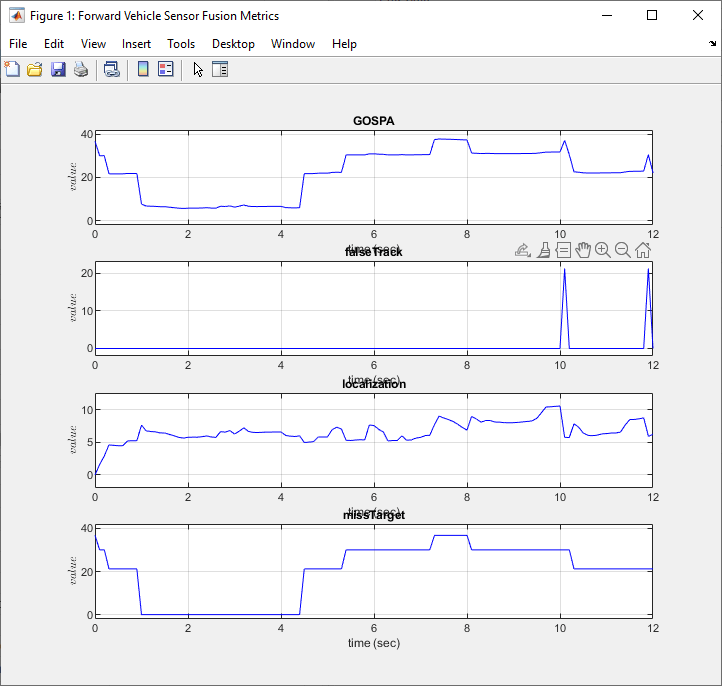Toggle the Insert Legend tool
The image size is (722, 686).
166,69
